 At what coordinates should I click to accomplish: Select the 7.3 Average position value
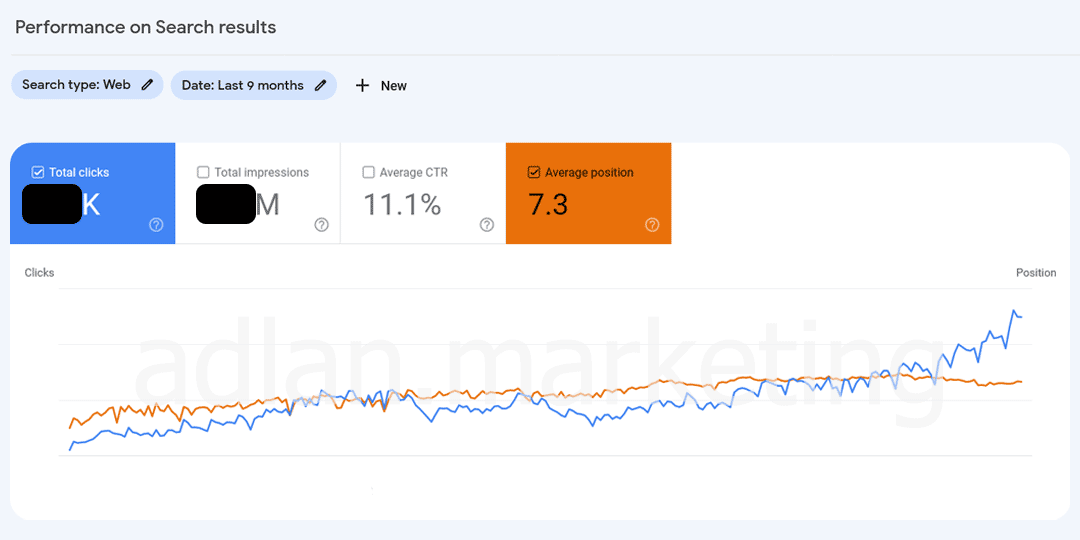548,205
